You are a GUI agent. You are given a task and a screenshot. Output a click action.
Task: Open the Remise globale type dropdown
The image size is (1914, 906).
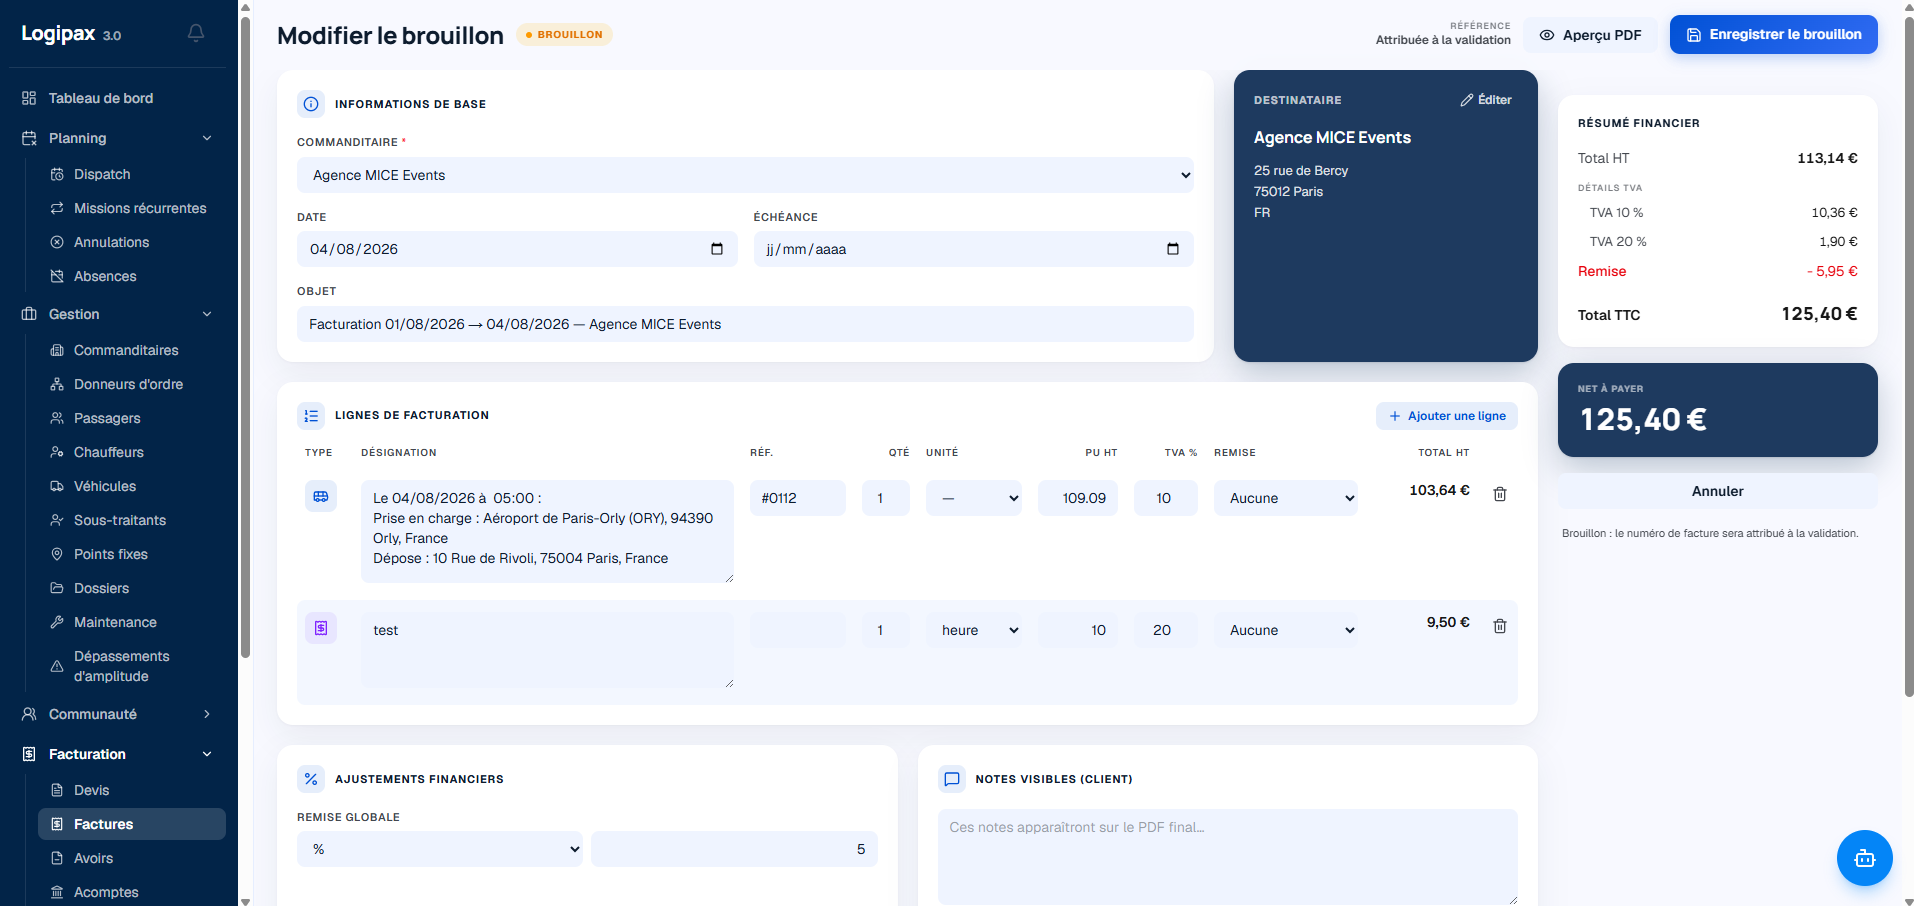[440, 849]
